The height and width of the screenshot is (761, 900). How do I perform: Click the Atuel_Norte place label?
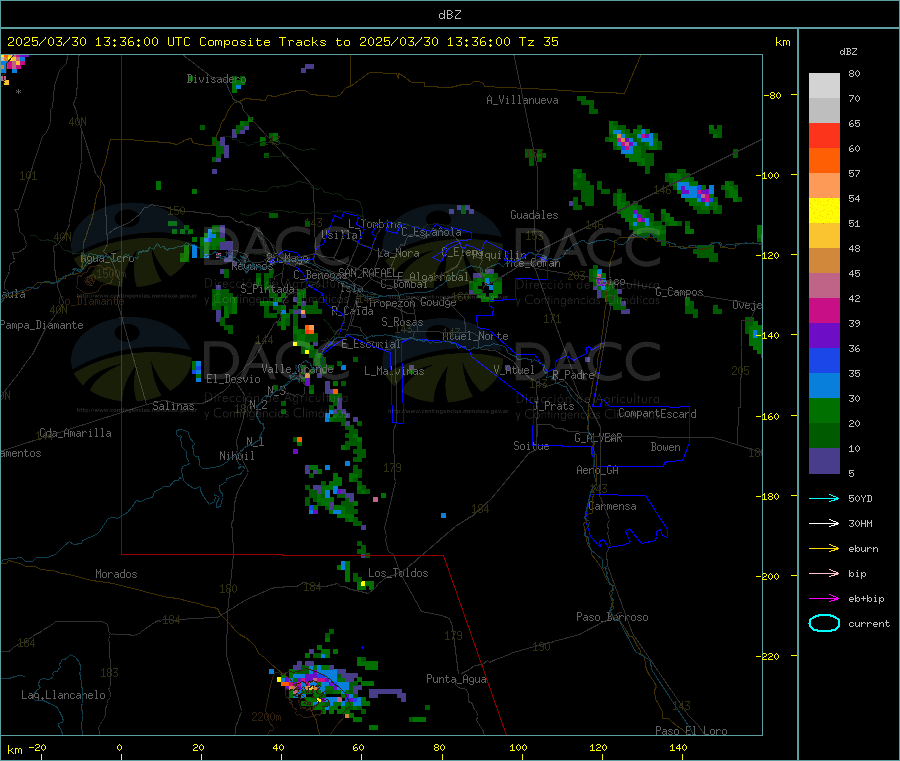pyautogui.click(x=475, y=336)
